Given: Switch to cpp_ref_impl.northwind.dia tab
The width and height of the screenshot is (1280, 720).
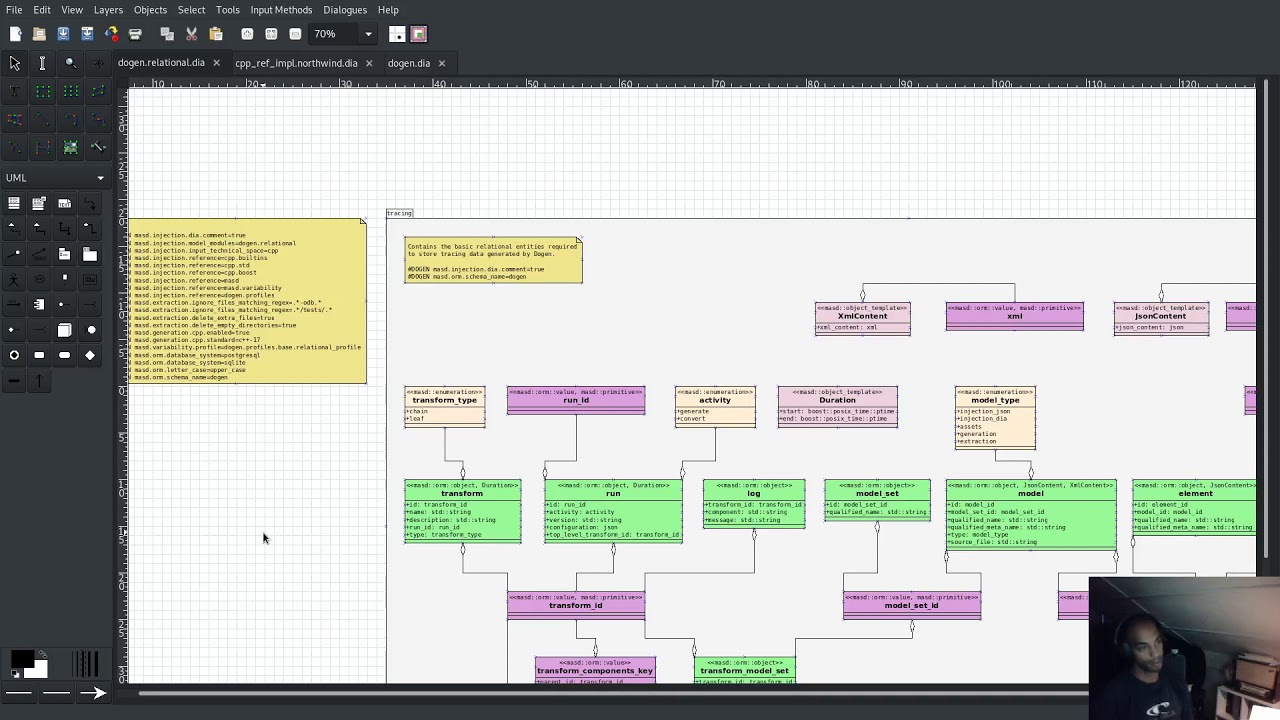Looking at the screenshot, I should (x=296, y=63).
